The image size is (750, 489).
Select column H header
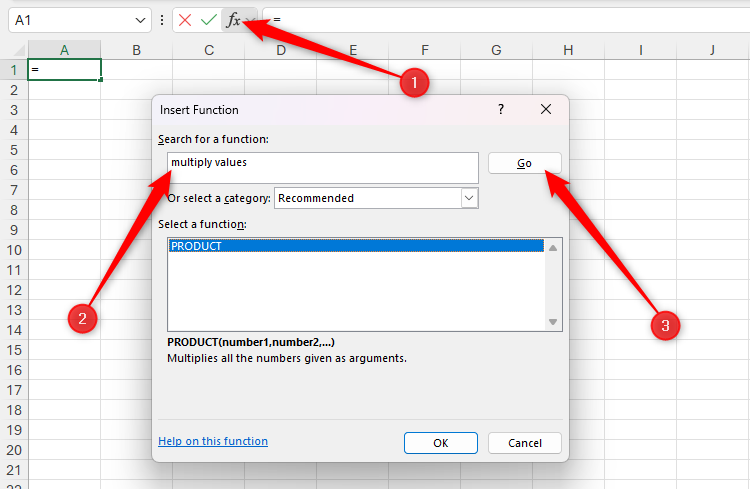568,50
